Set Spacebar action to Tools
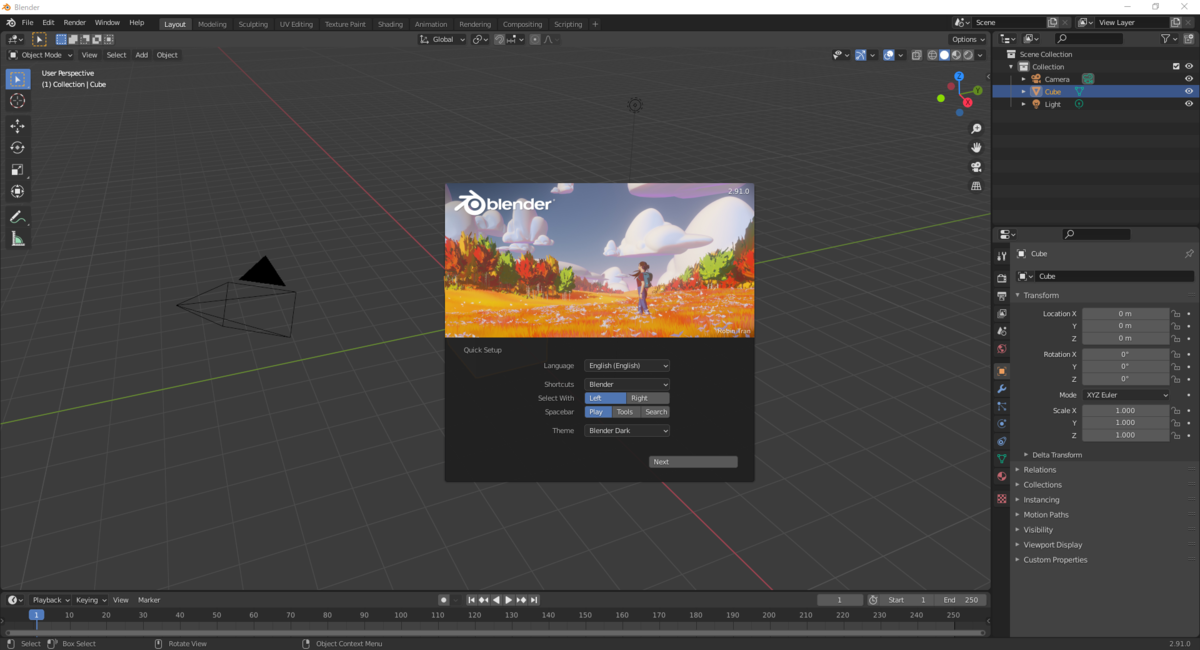Image resolution: width=1200 pixels, height=650 pixels. point(625,412)
